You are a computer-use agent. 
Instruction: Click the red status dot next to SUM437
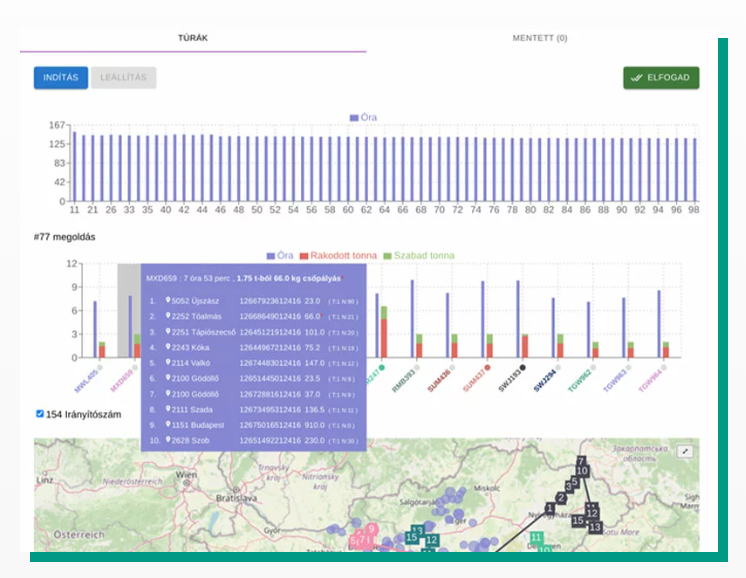click(x=487, y=367)
